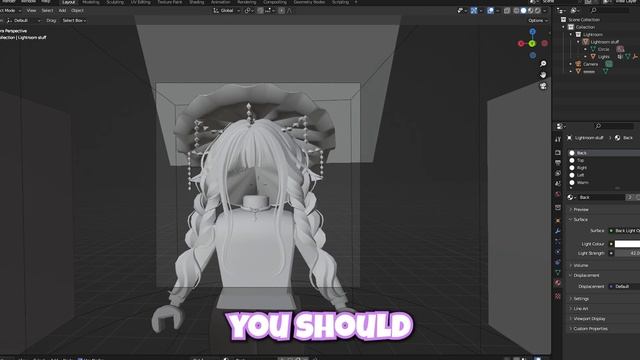Select the Warm material slot
This screenshot has width=640, height=360.
(604, 182)
